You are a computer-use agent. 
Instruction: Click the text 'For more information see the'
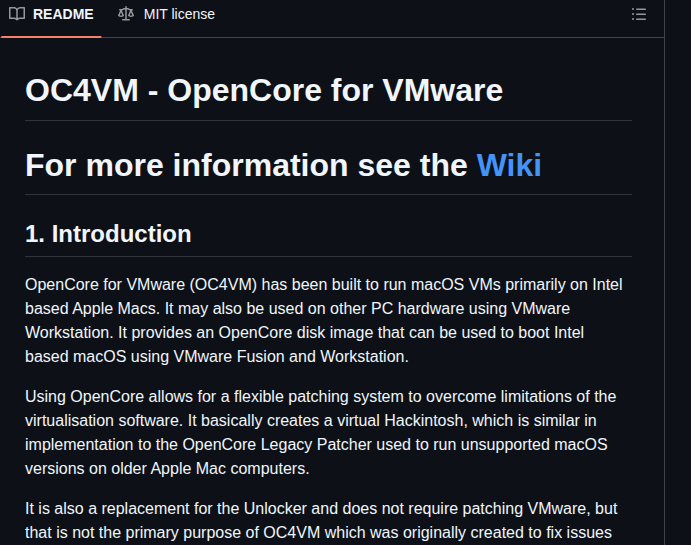(x=246, y=165)
